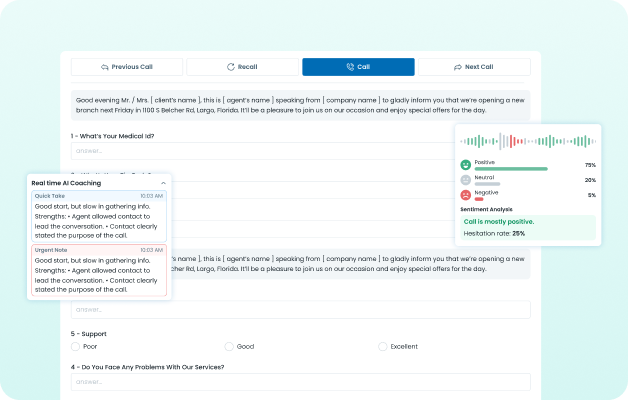
Task: Click the phone icon on Call button
Action: point(349,67)
